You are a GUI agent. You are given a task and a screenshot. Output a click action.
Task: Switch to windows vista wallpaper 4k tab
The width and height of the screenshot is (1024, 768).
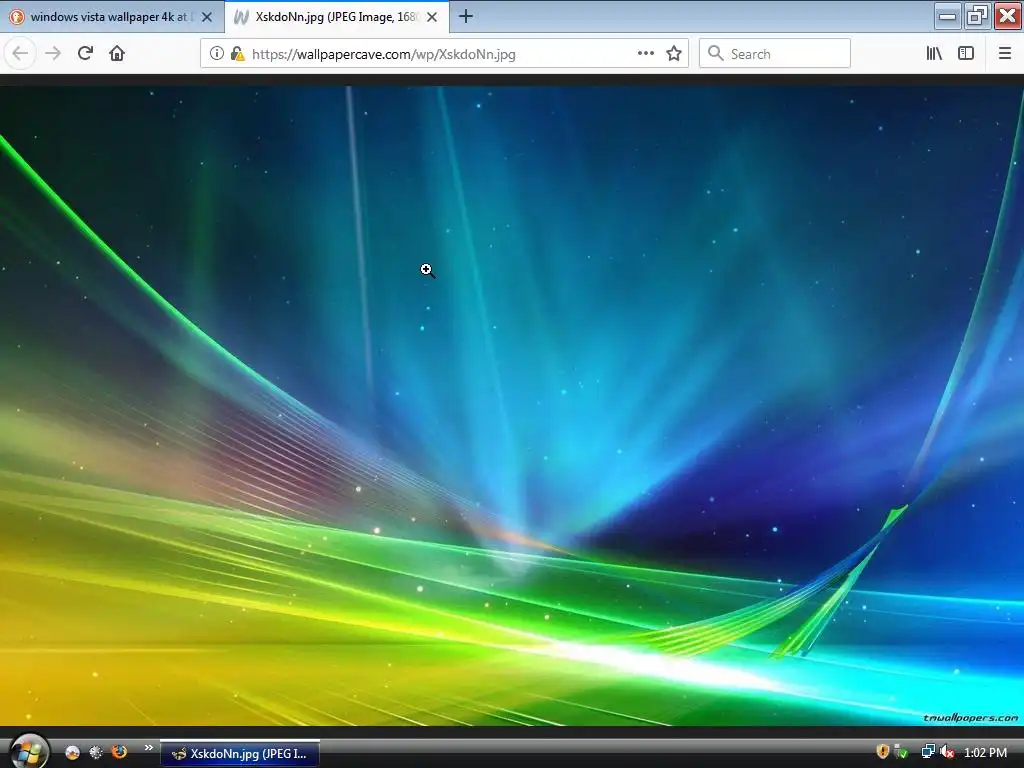[x=112, y=17]
